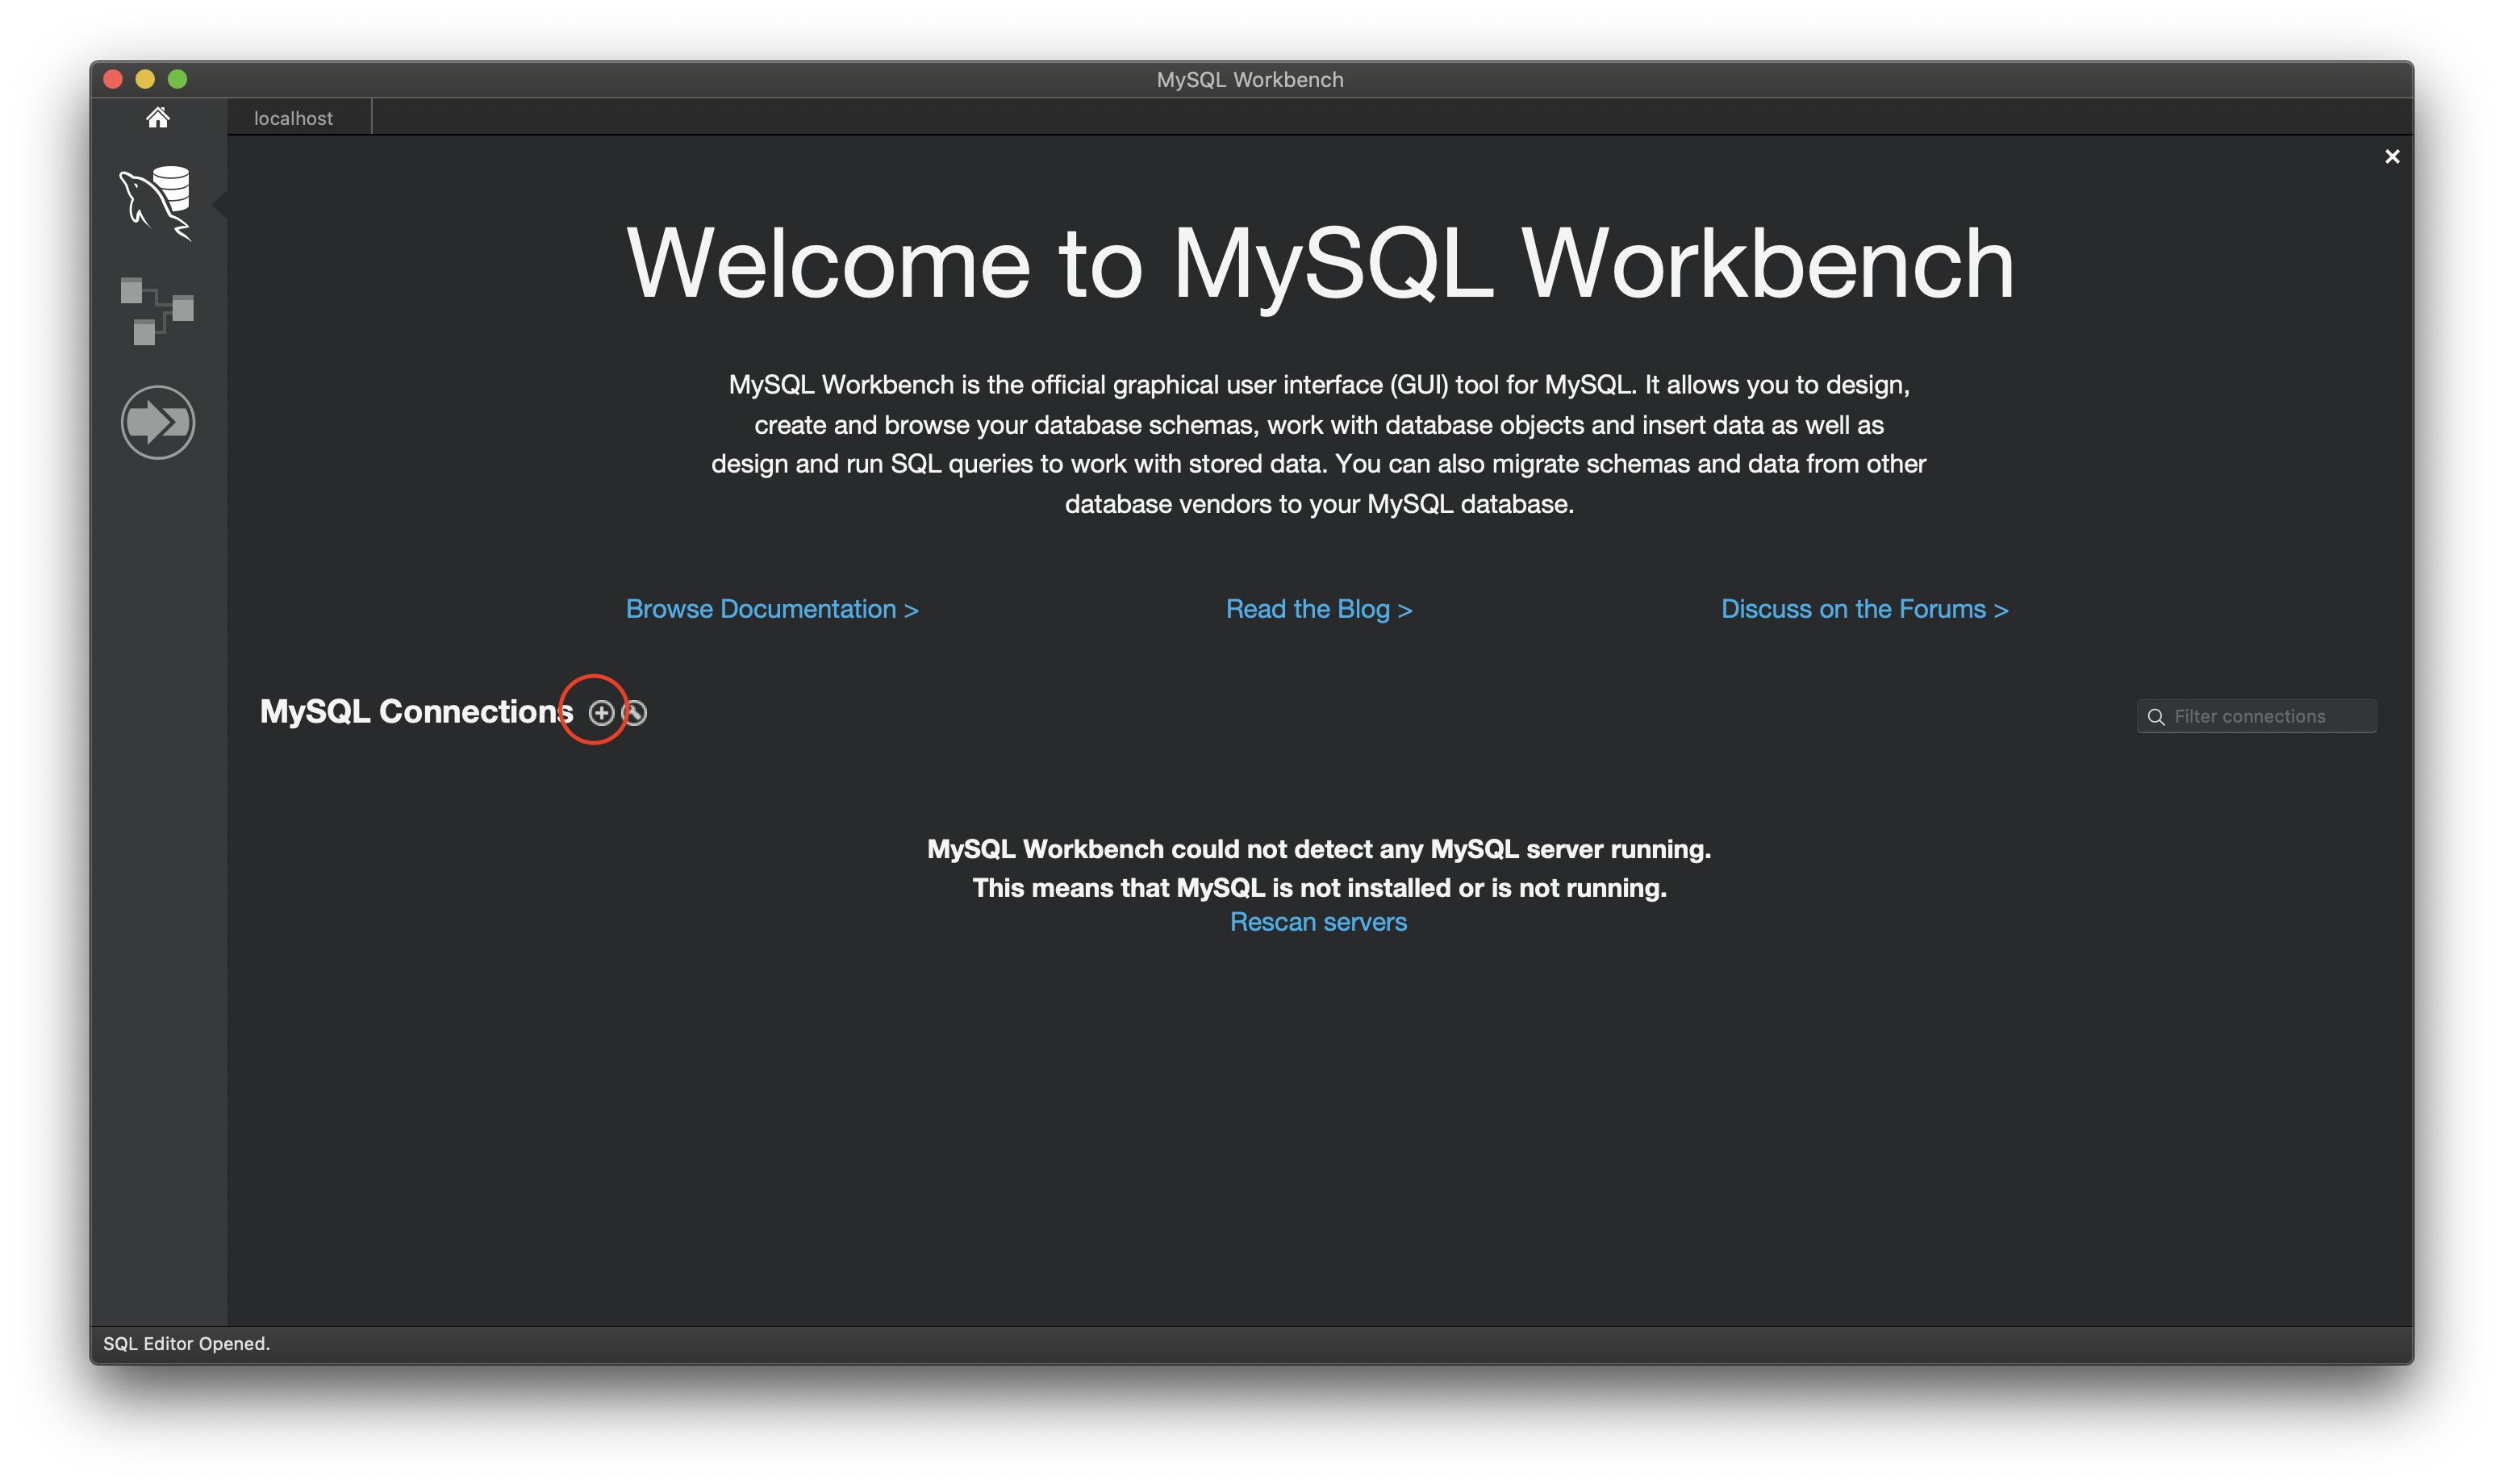Click the SQL Editor Opened status text
Image resolution: width=2504 pixels, height=1484 pixels.
click(x=186, y=1344)
